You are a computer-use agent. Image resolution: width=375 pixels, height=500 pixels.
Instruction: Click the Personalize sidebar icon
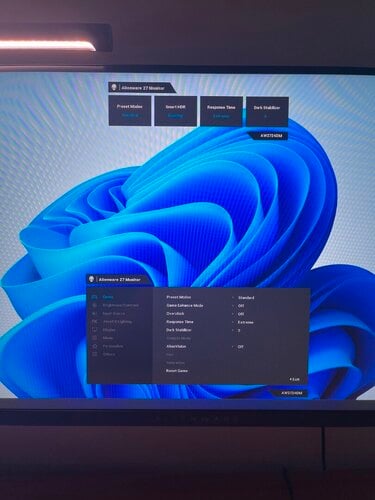pos(95,346)
